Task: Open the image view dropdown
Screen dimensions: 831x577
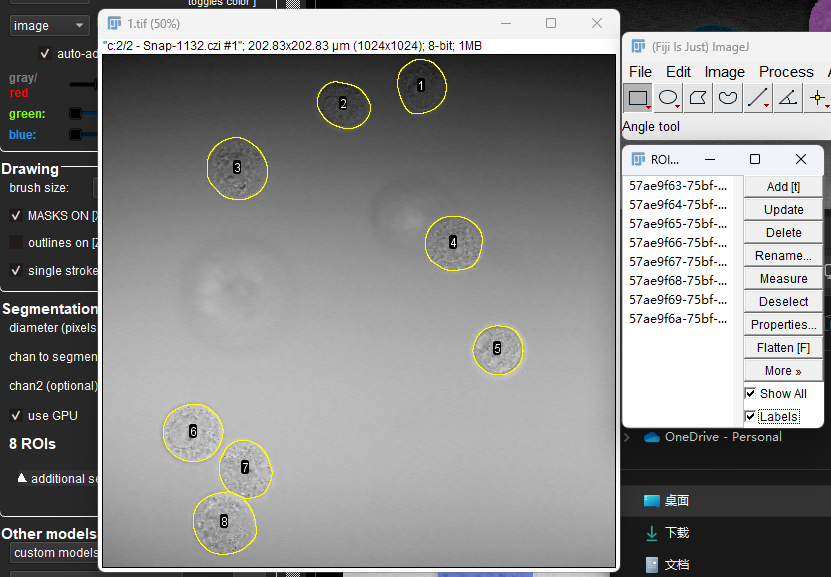Action: click(49, 25)
